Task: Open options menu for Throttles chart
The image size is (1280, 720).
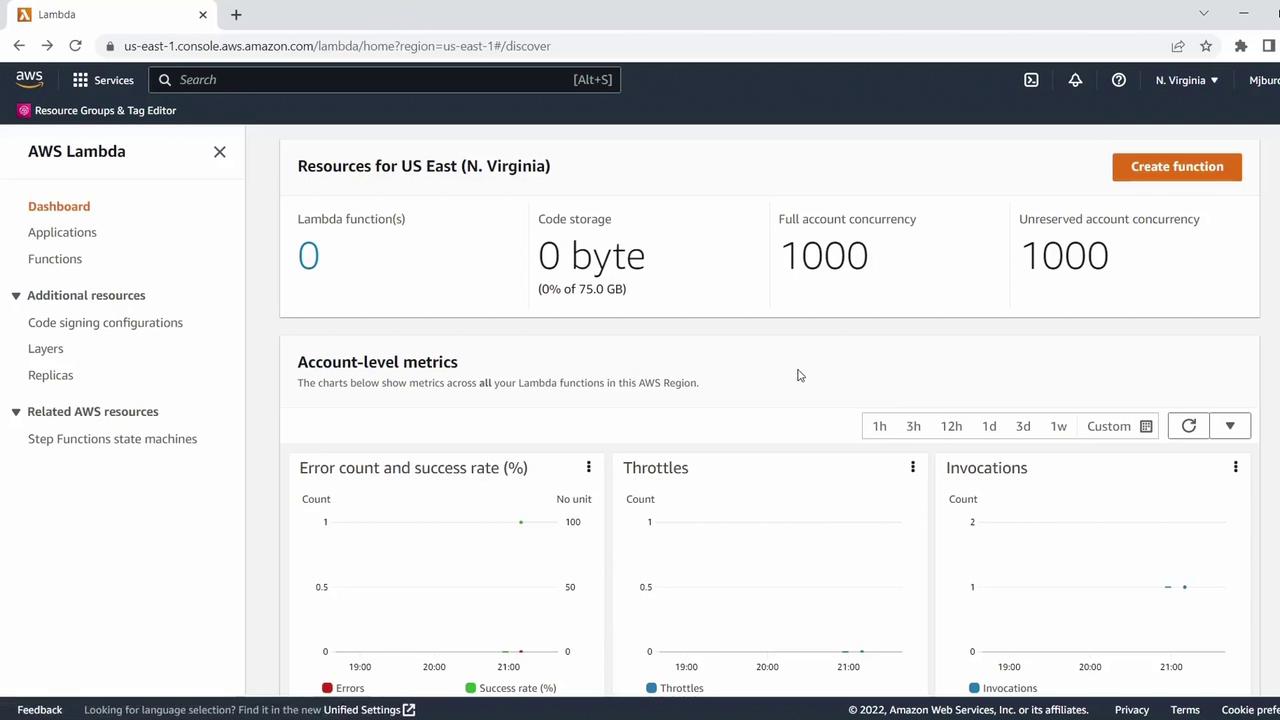Action: point(912,467)
